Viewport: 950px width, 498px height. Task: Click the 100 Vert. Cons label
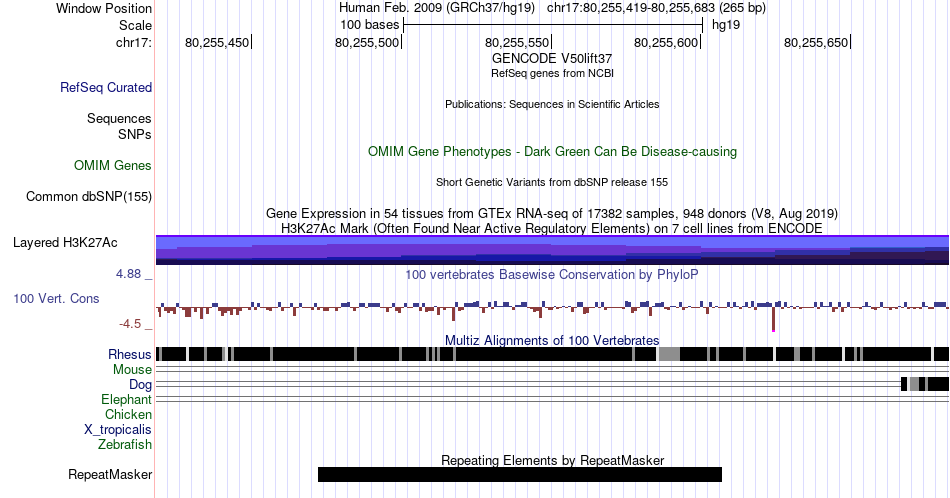56,298
